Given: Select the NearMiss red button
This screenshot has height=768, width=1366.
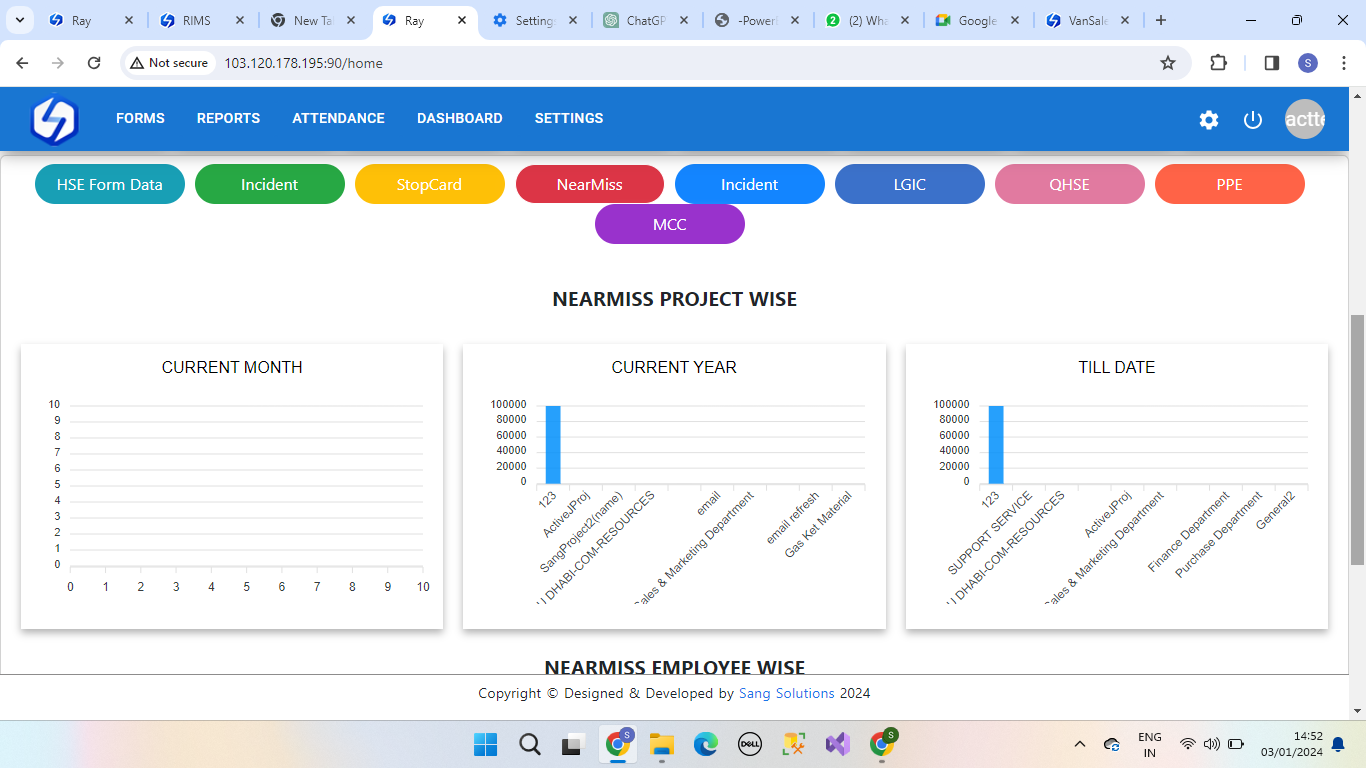Looking at the screenshot, I should tap(590, 184).
